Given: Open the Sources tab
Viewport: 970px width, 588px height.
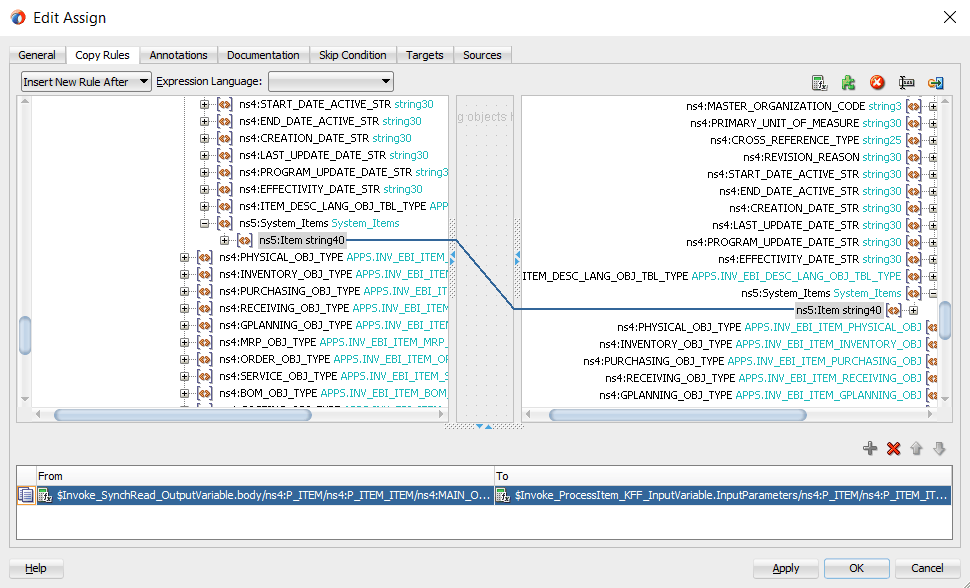Looking at the screenshot, I should click(482, 55).
